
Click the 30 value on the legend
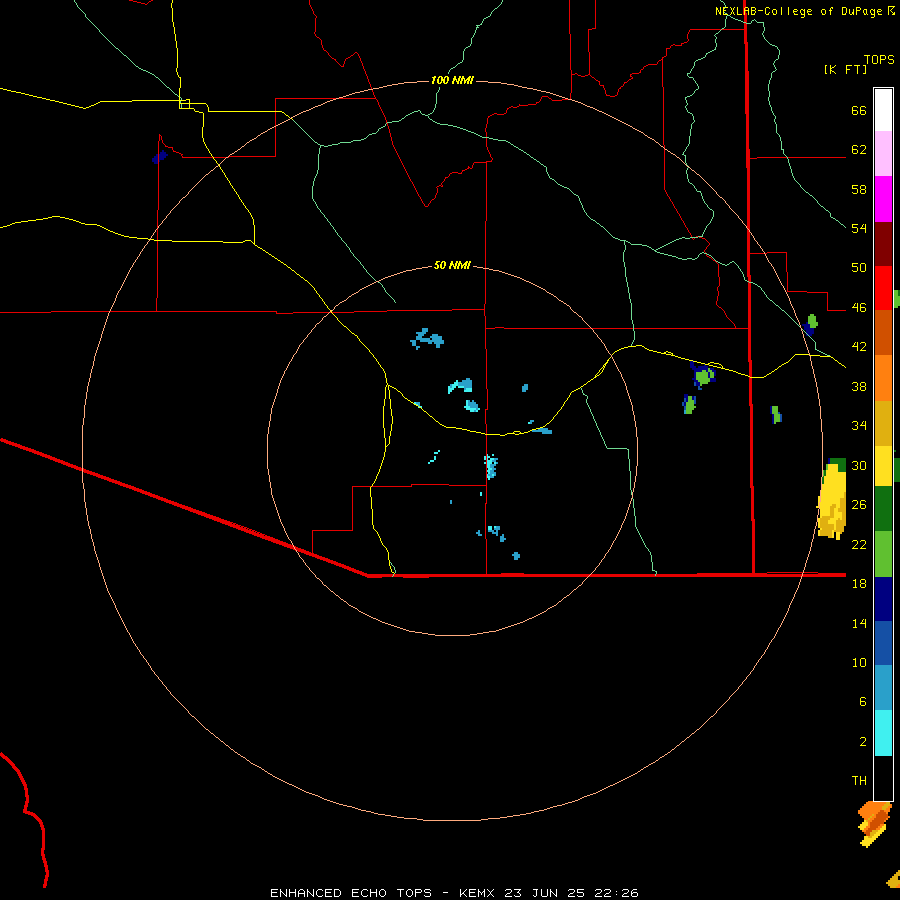click(x=859, y=465)
